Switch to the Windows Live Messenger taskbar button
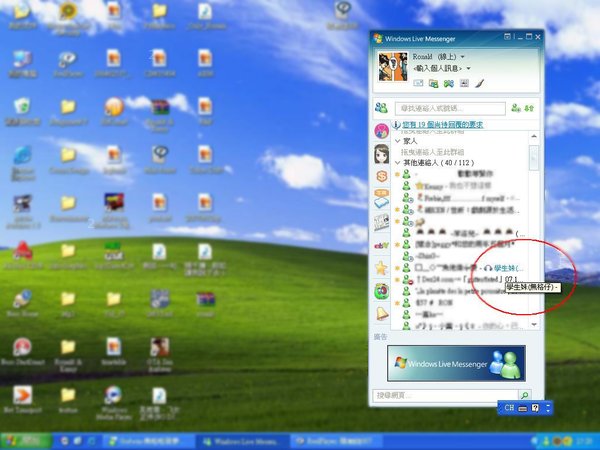Image resolution: width=600 pixels, height=450 pixels. click(243, 442)
